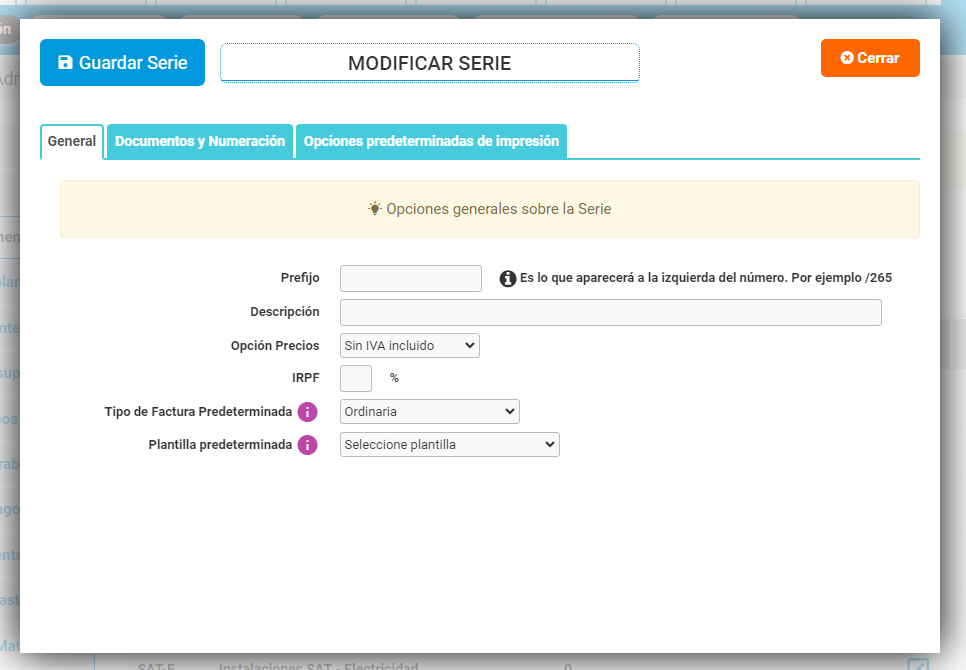Viewport: 966px width, 670px height.
Task: Click the edit pencil icon below the modal
Action: 918,665
